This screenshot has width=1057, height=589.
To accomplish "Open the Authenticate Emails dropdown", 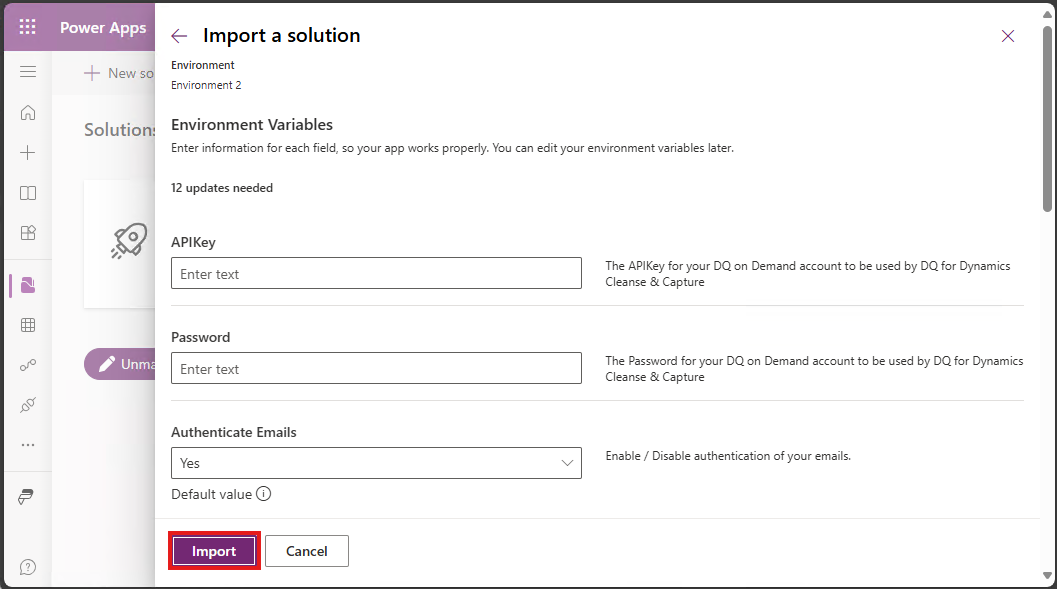I will (376, 463).
